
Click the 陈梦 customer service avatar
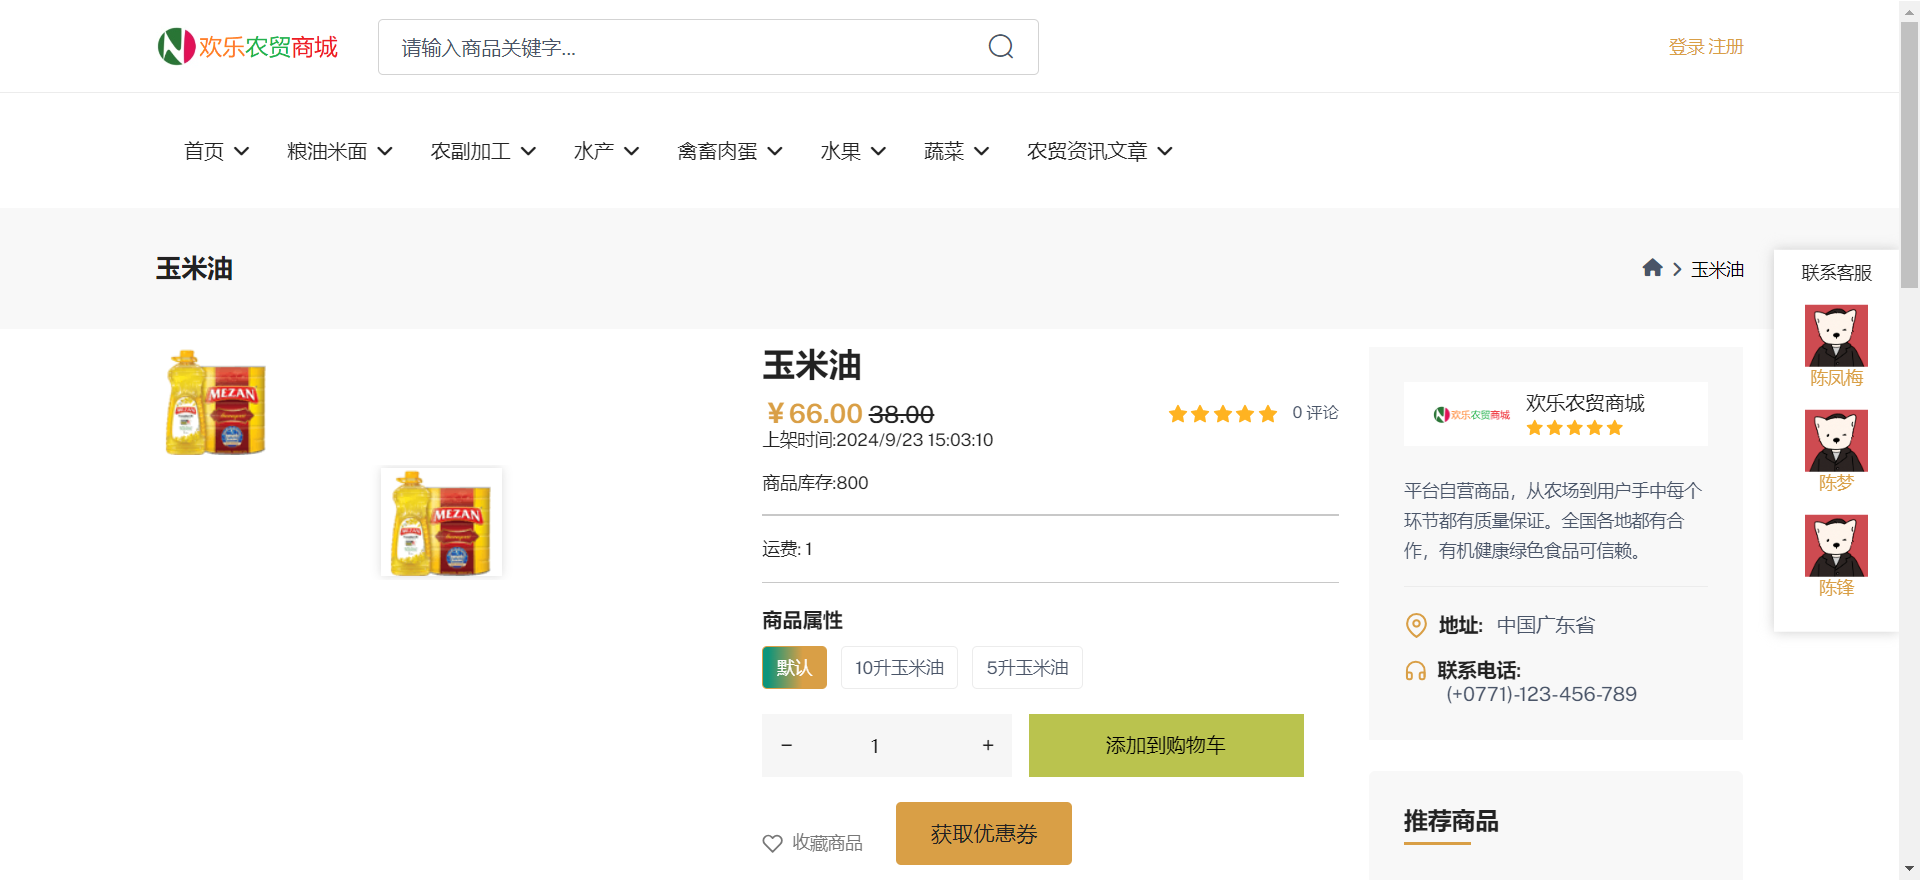1836,441
